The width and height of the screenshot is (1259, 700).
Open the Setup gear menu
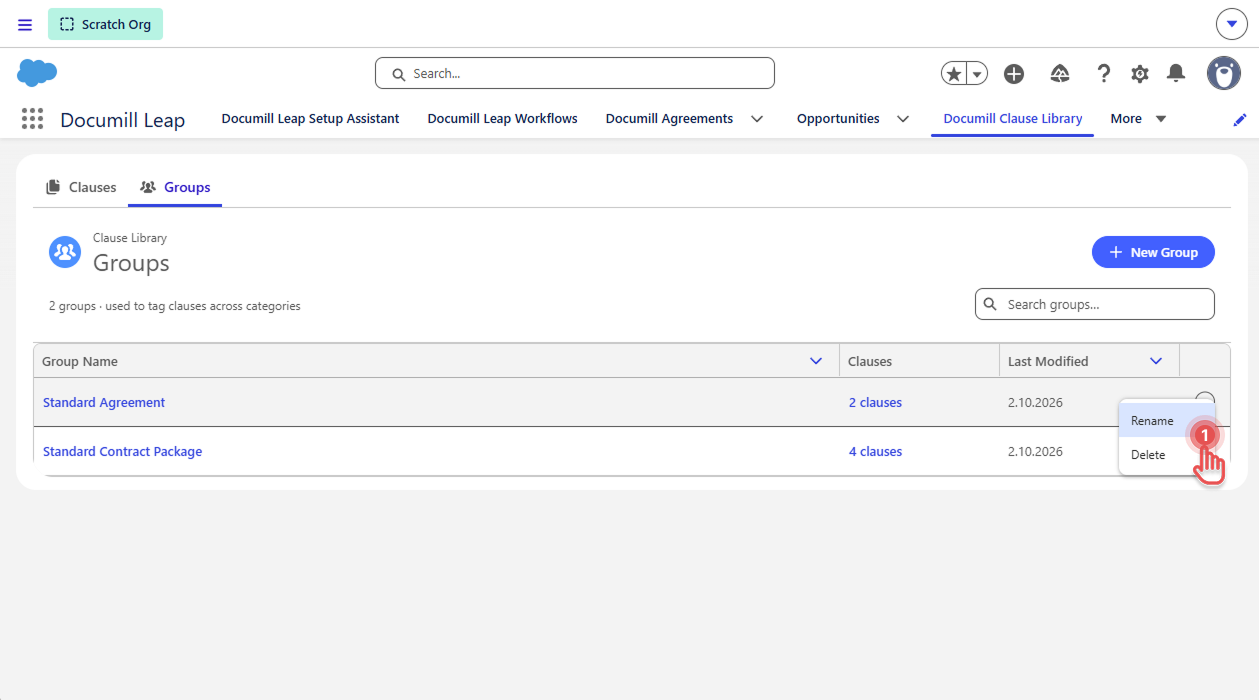[1140, 73]
